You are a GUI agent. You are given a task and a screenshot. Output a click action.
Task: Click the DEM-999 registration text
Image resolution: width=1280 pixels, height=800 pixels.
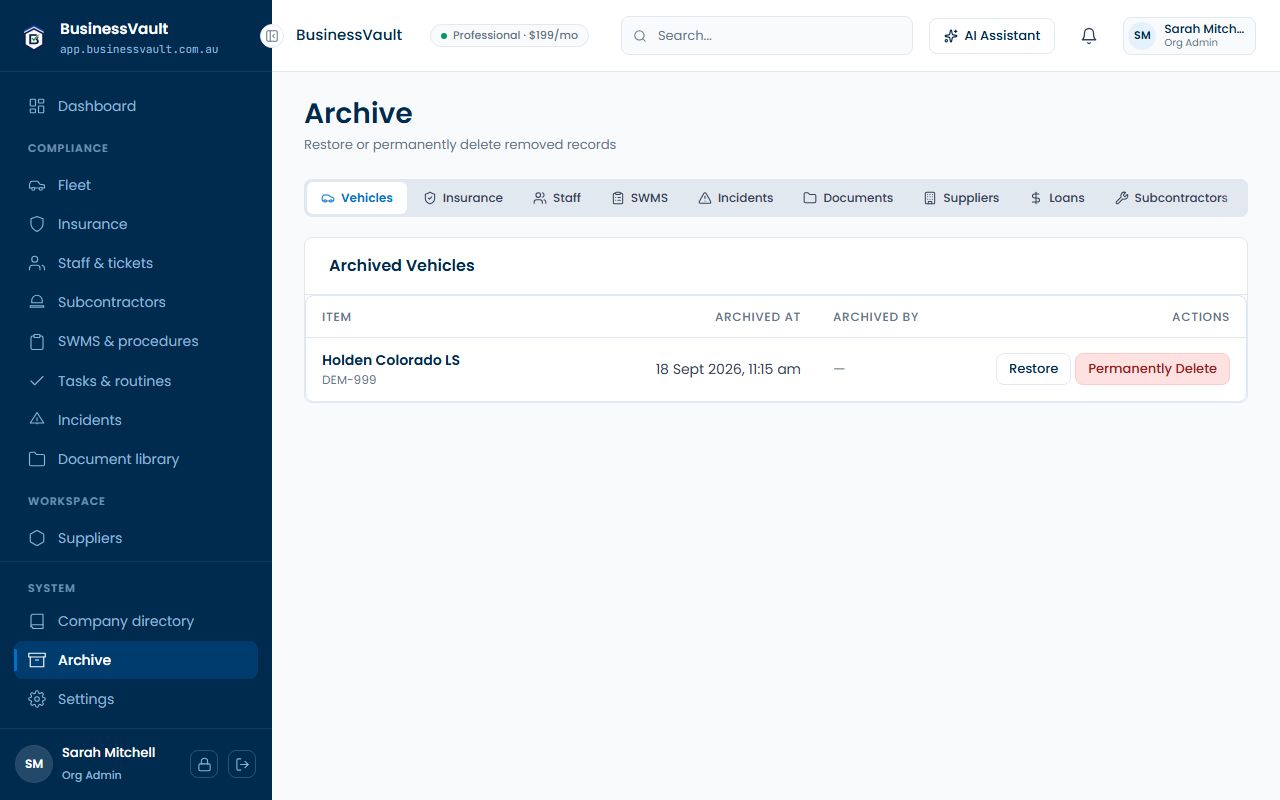tap(349, 380)
